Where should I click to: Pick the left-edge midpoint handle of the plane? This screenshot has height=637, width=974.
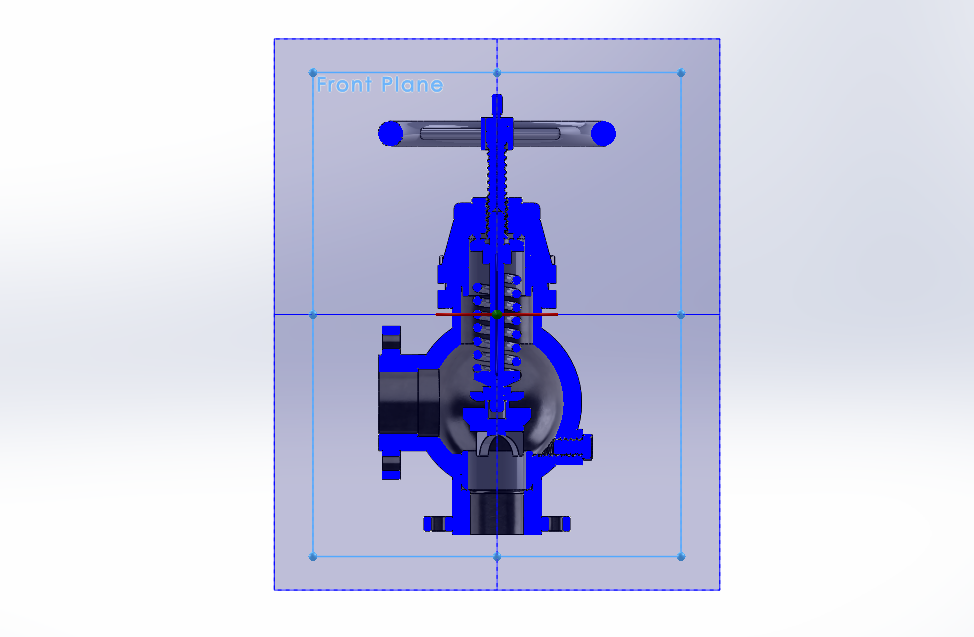pyautogui.click(x=313, y=315)
